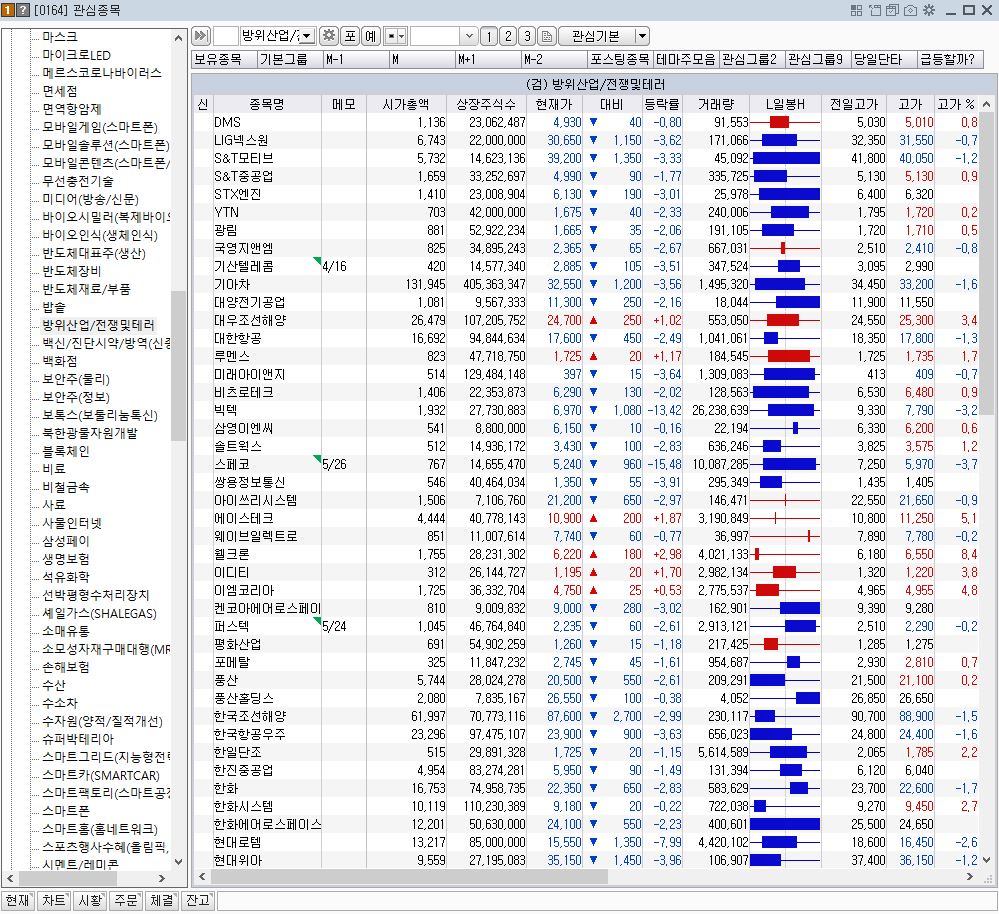Click toolbar page button 2
999x914 pixels.
pyautogui.click(x=508, y=36)
